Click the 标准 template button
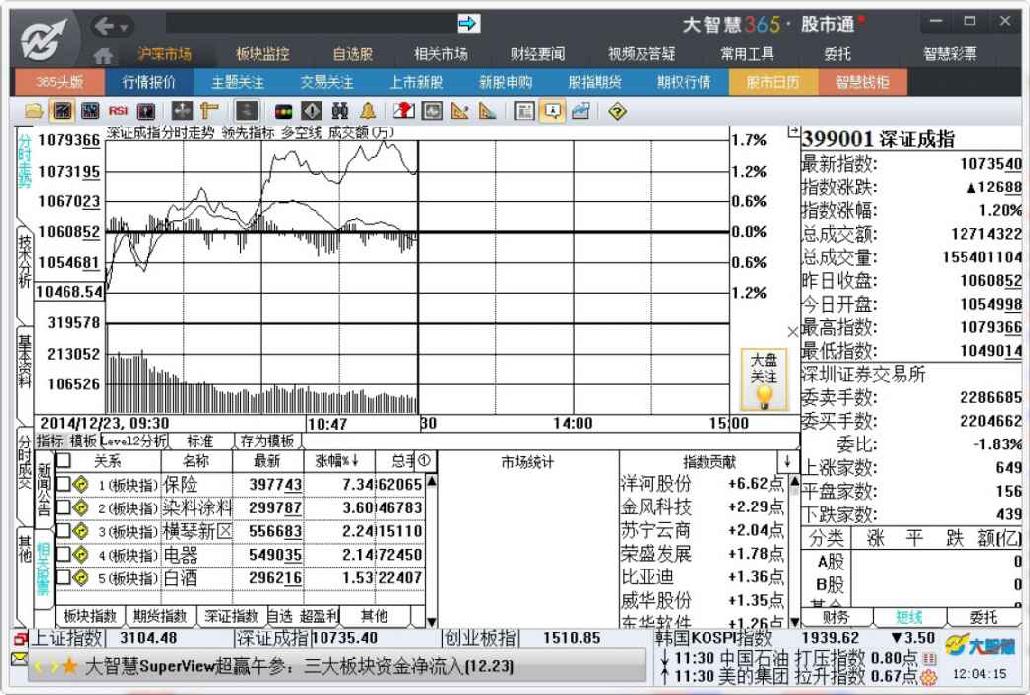This screenshot has width=1030, height=695. coord(200,441)
